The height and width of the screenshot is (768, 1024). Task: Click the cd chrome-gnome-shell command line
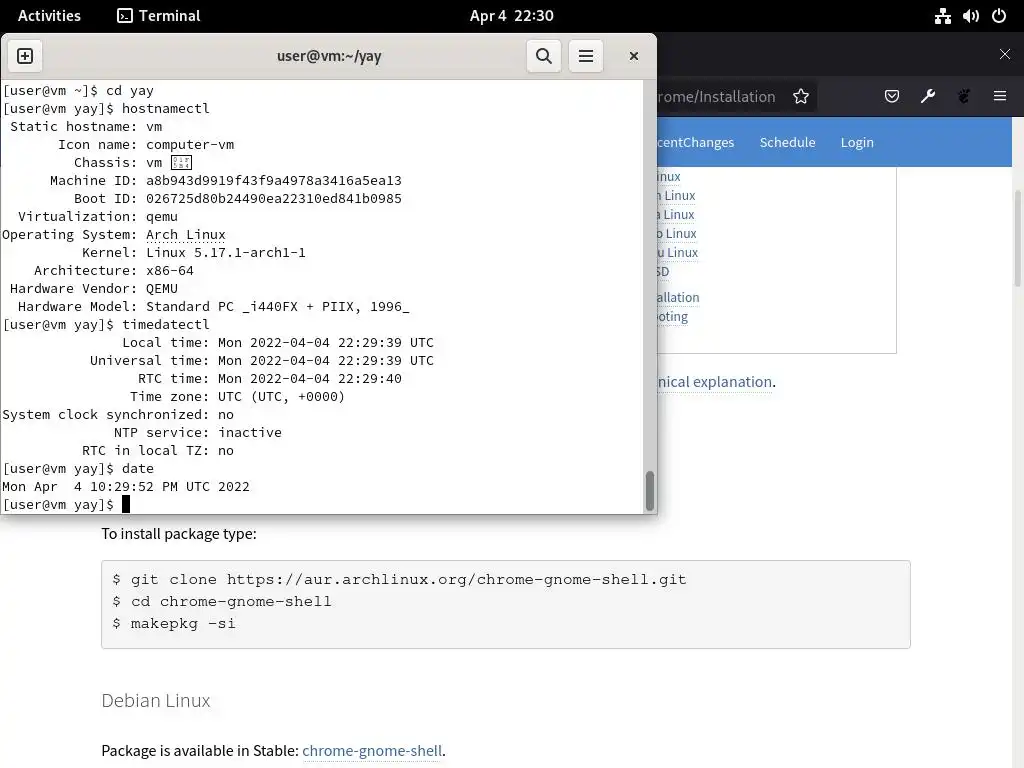click(222, 601)
